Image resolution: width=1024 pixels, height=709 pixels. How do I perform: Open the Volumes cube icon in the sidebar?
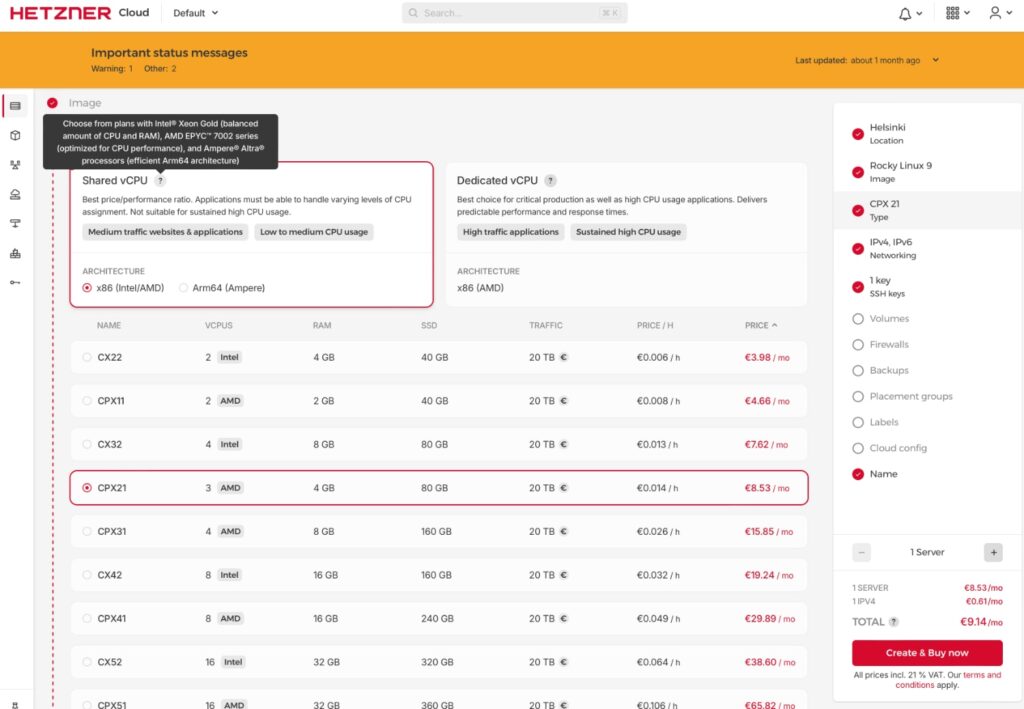[16, 136]
